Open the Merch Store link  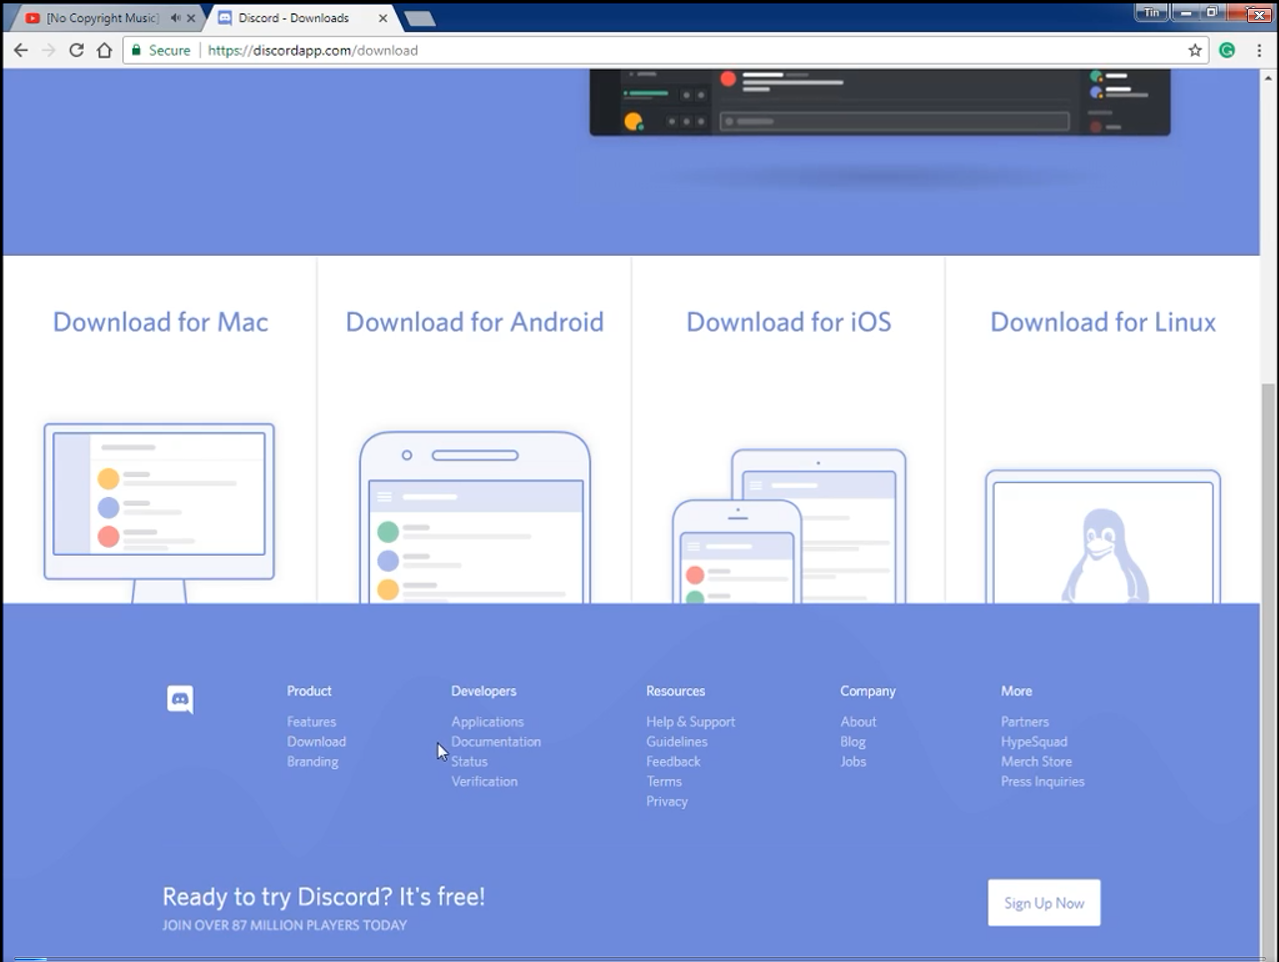click(1036, 761)
